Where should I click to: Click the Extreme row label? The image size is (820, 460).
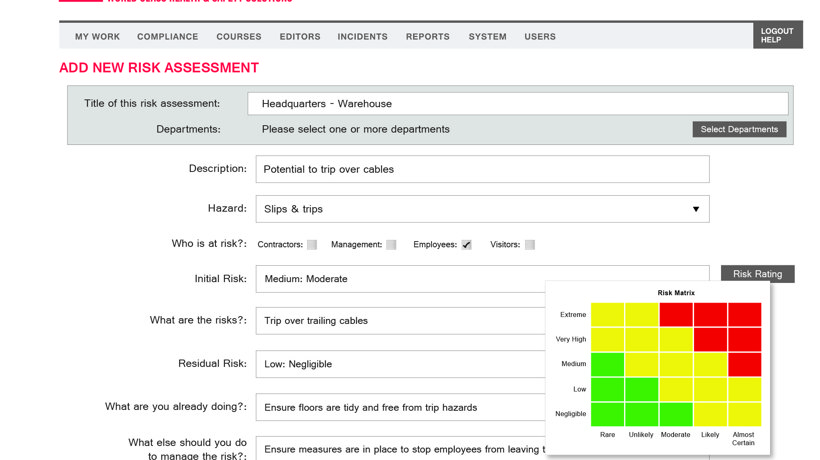573,315
